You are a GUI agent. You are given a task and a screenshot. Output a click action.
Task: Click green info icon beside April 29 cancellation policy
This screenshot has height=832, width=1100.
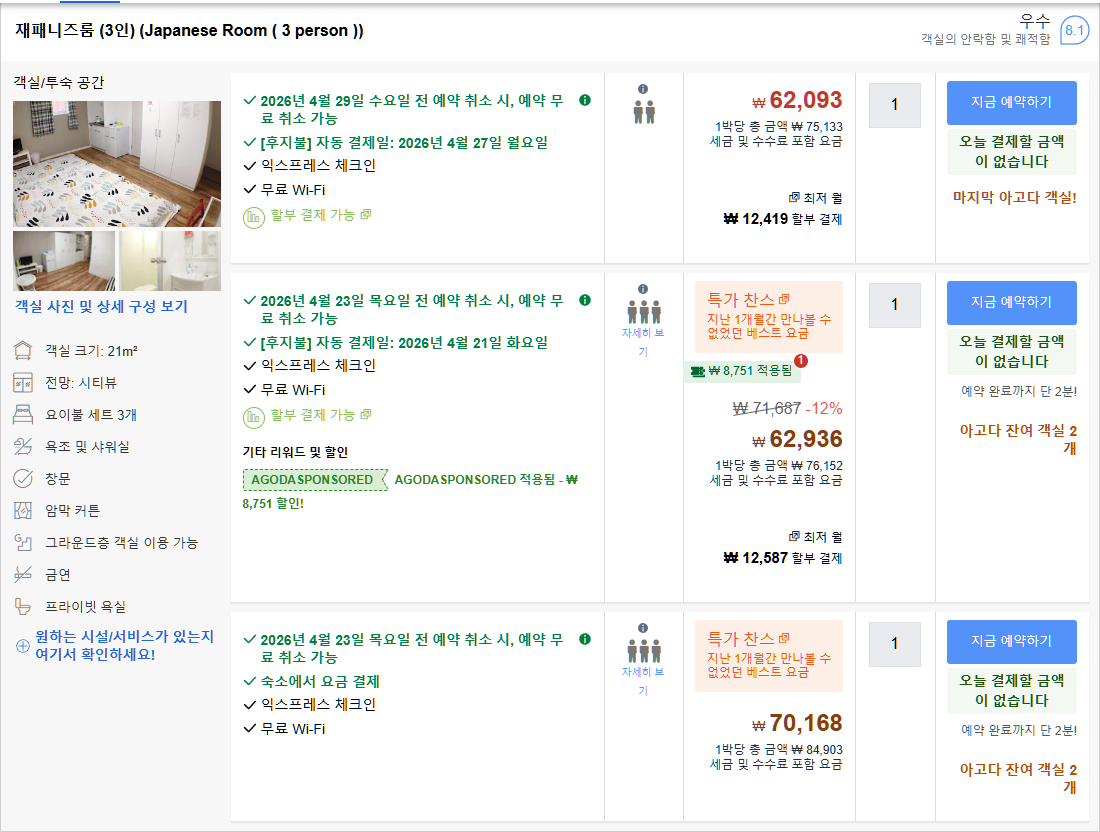[x=585, y=100]
